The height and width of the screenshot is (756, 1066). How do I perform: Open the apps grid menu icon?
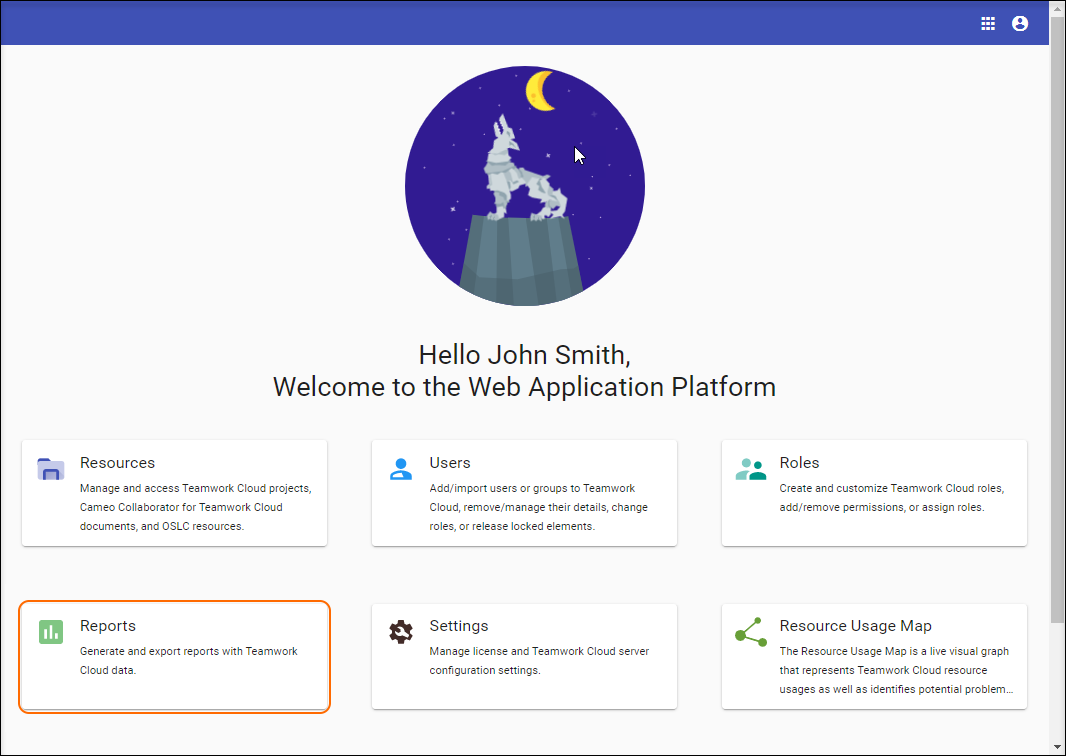[988, 24]
